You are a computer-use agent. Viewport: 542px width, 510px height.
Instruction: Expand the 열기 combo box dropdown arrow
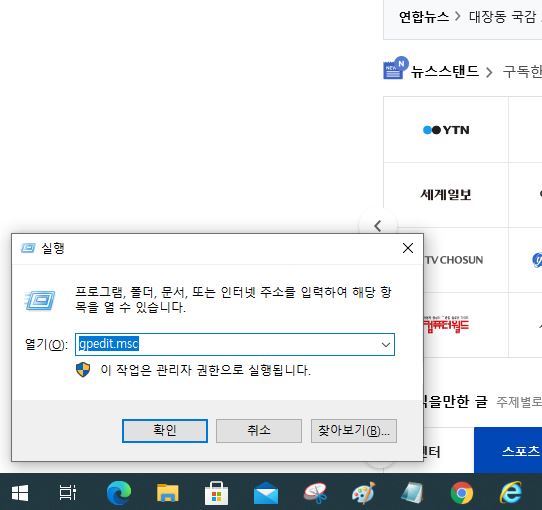click(x=386, y=344)
